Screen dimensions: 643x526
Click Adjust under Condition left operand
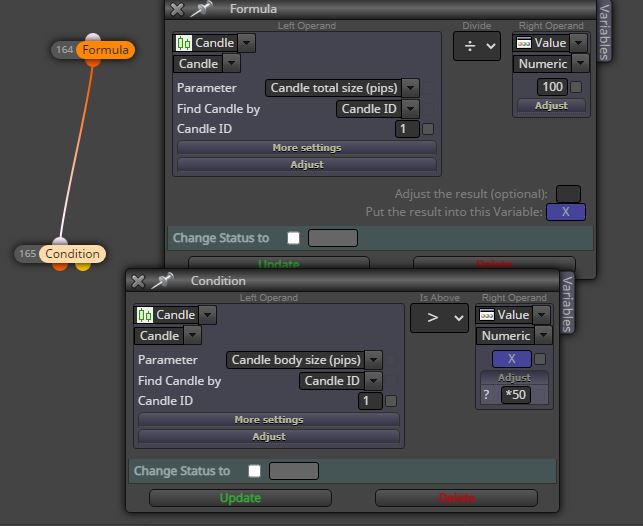[269, 436]
